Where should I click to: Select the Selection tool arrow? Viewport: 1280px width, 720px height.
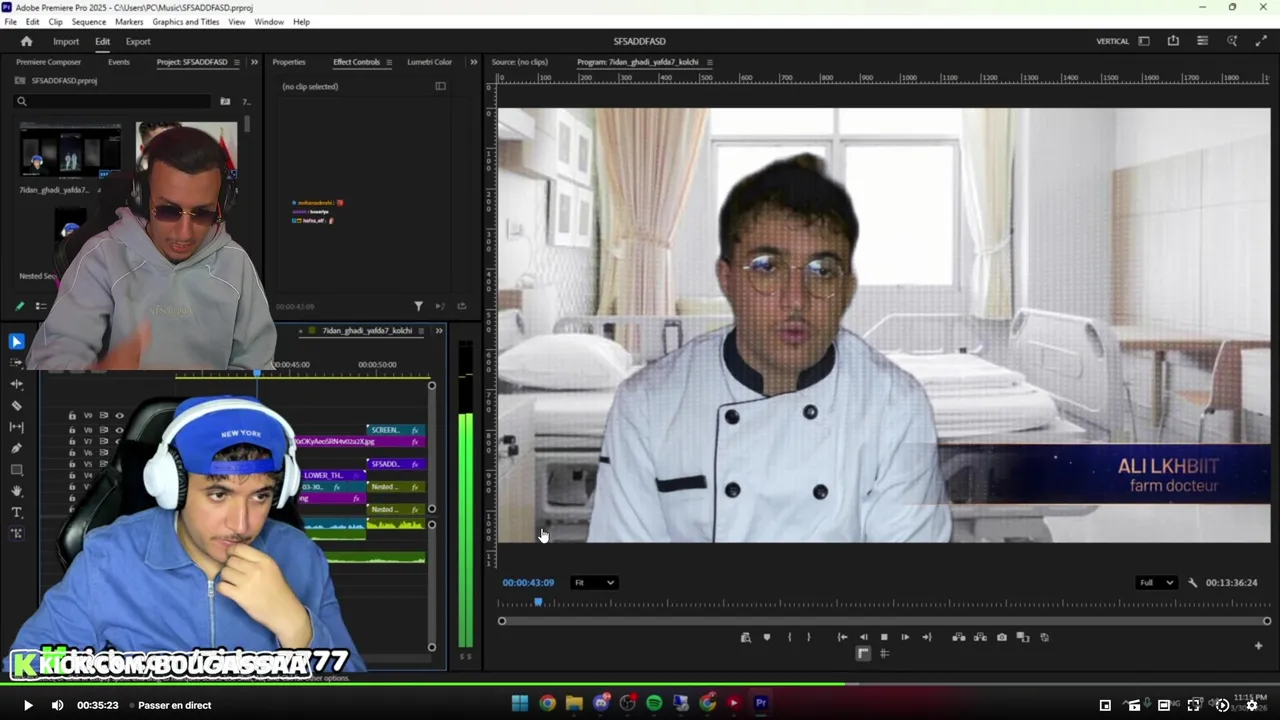16,342
